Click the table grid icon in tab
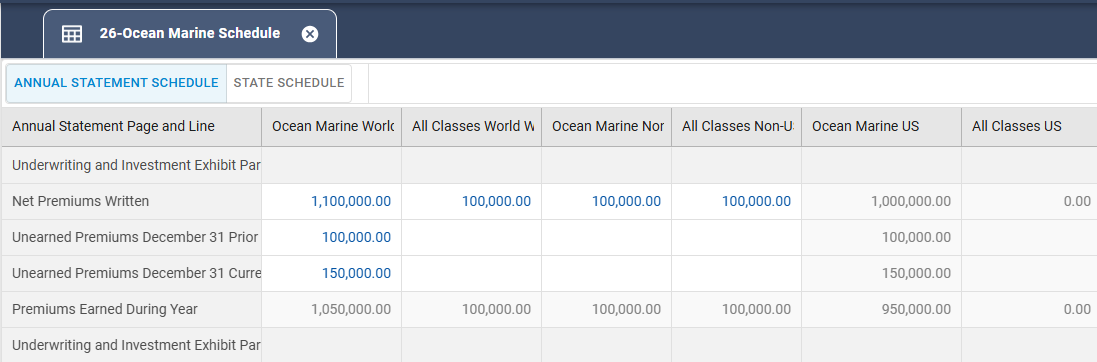This screenshot has width=1097, height=362. (x=72, y=34)
